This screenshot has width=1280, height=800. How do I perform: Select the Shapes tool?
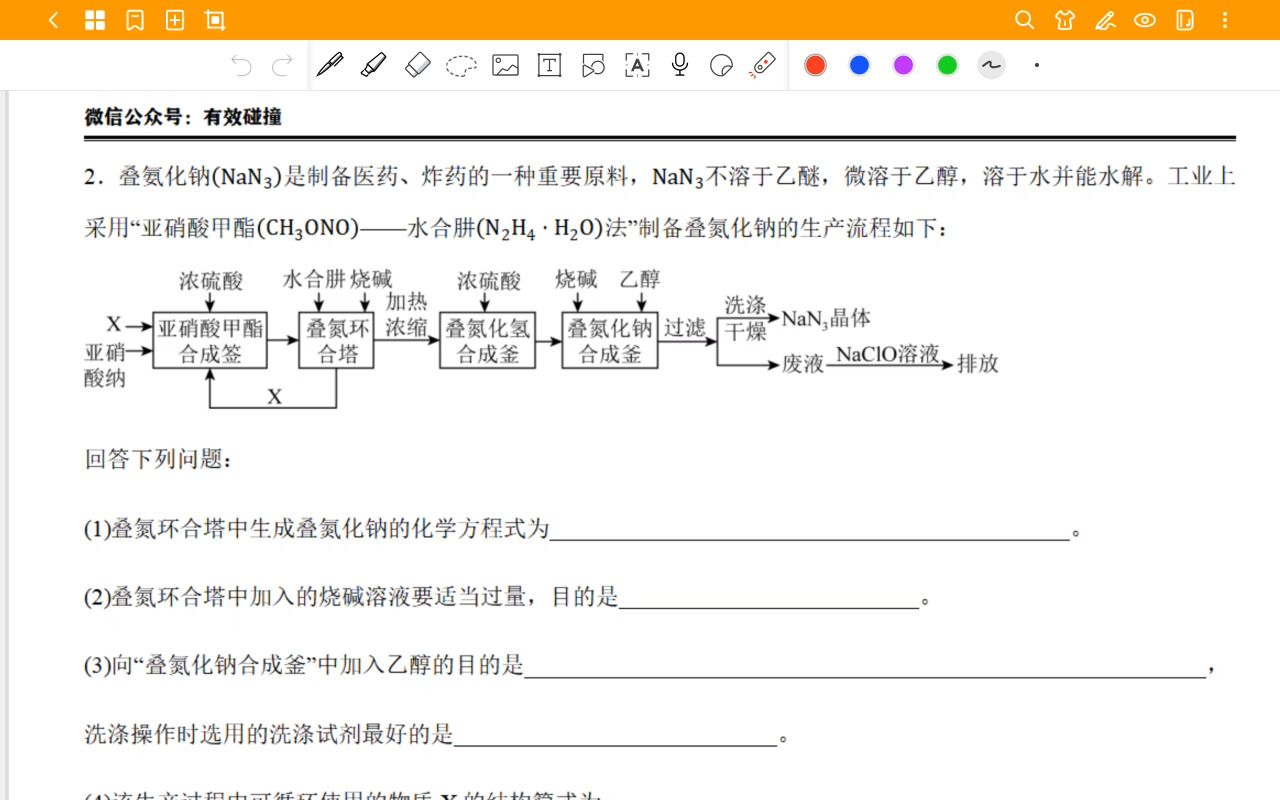593,66
